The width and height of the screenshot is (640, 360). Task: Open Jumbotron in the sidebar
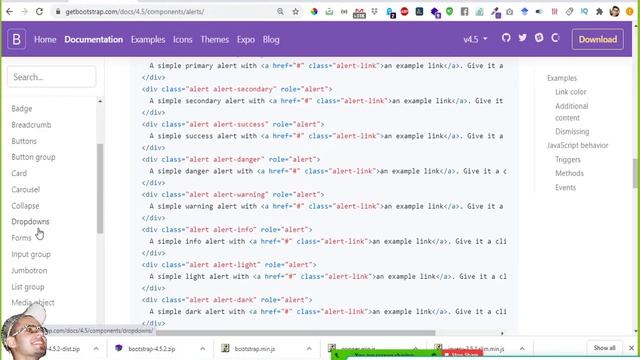29,271
